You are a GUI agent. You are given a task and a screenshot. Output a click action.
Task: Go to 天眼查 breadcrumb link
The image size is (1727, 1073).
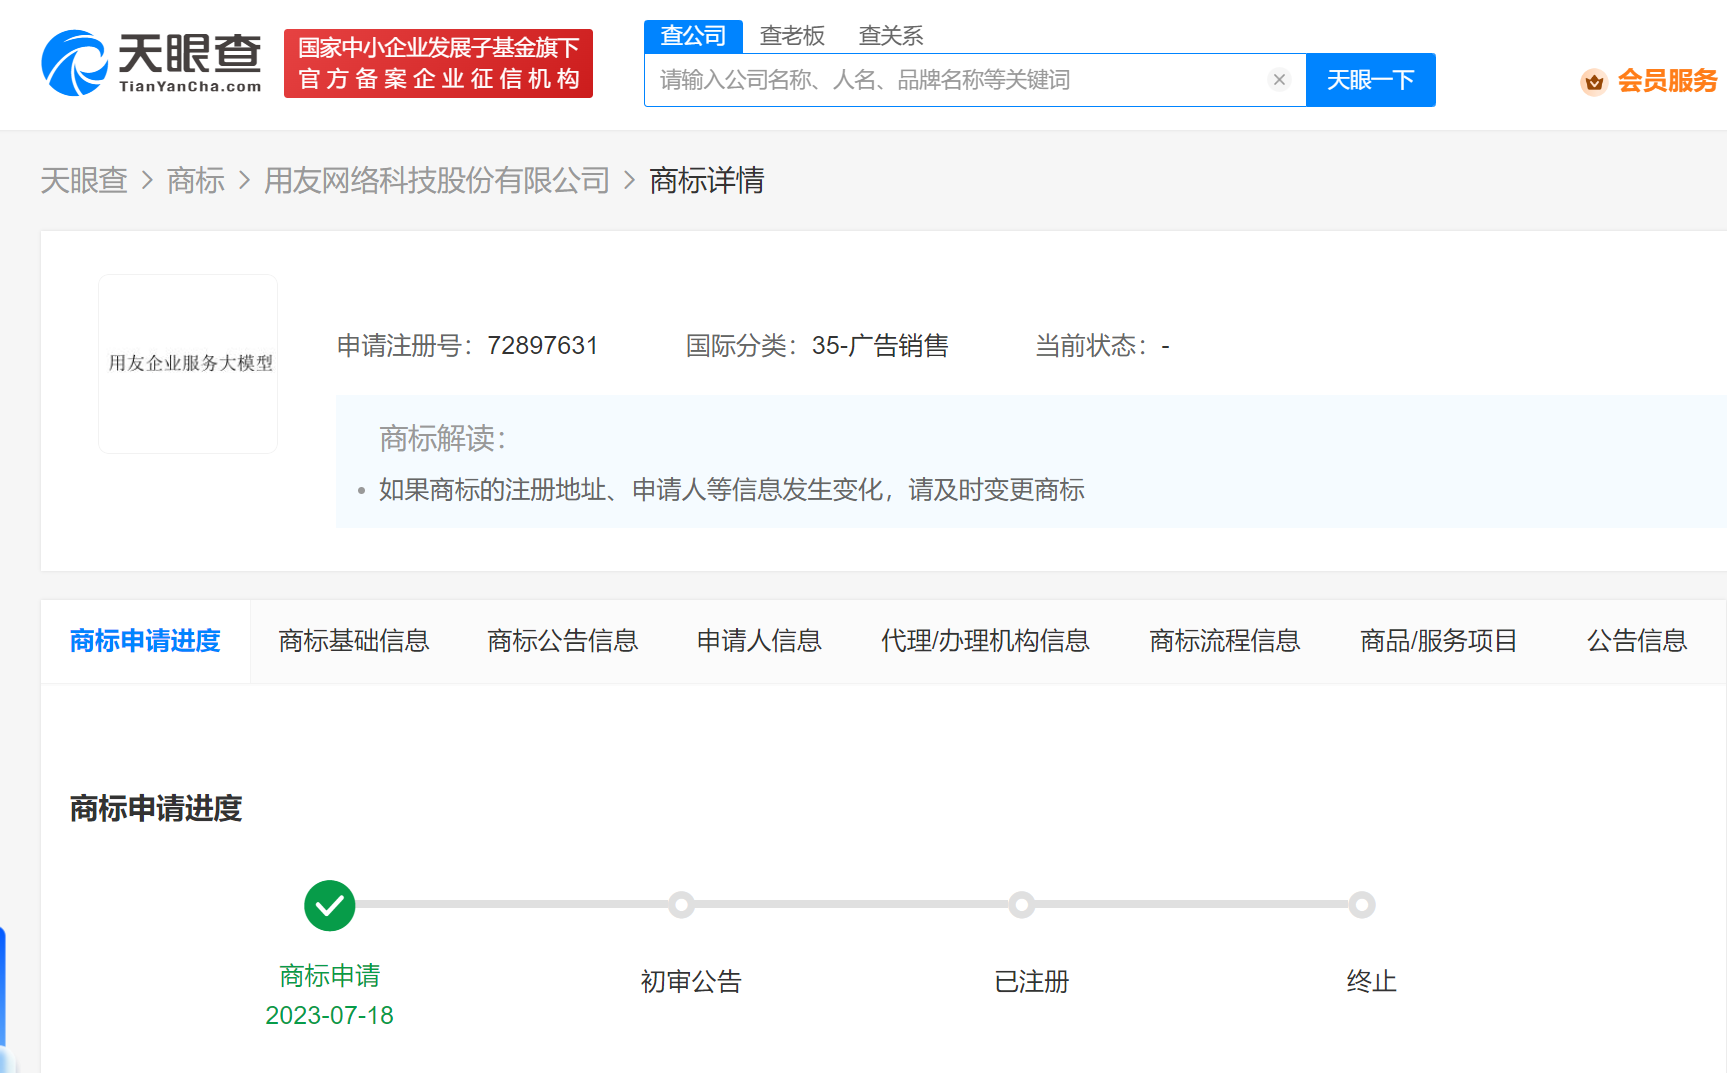tap(84, 181)
